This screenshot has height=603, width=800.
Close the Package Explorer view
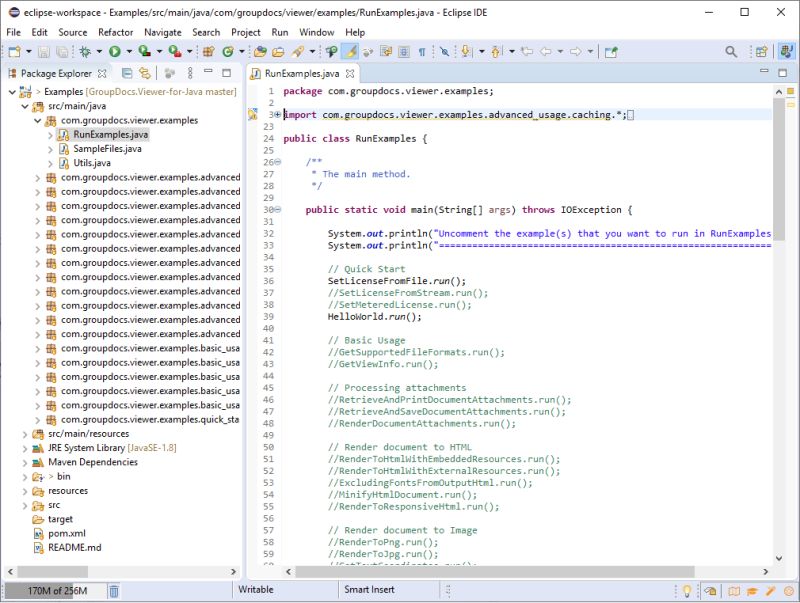pos(102,73)
